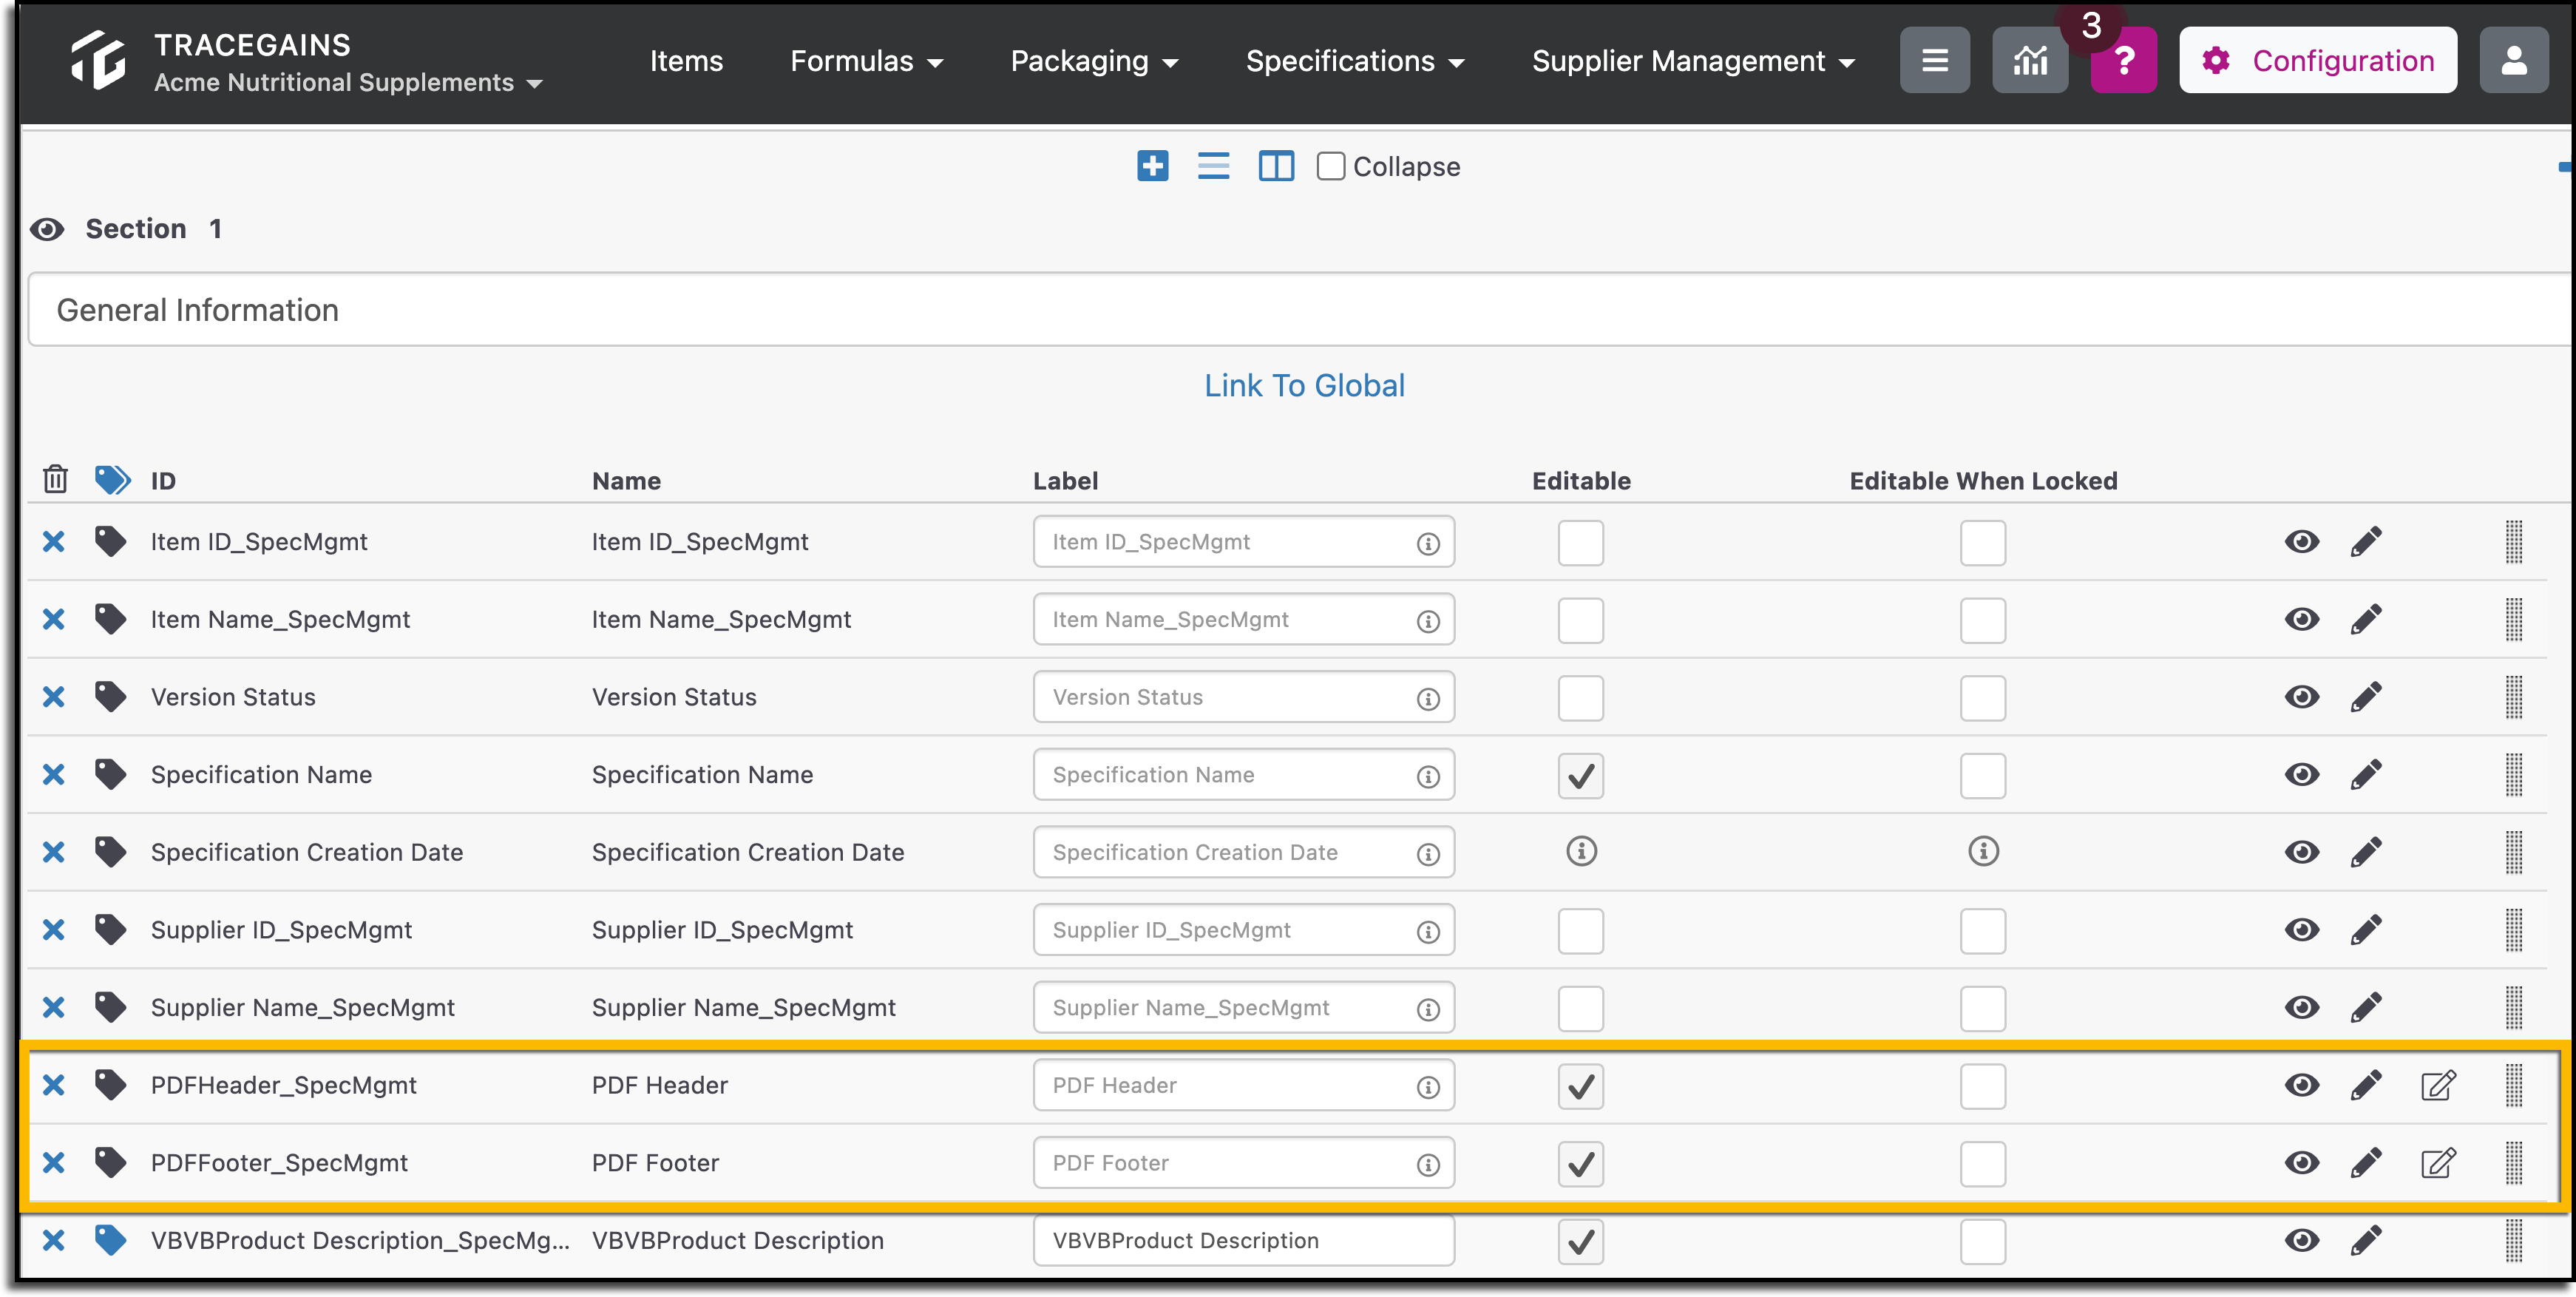Expand the Formulas menu
Screen dimensions: 2576x1297
click(866, 61)
